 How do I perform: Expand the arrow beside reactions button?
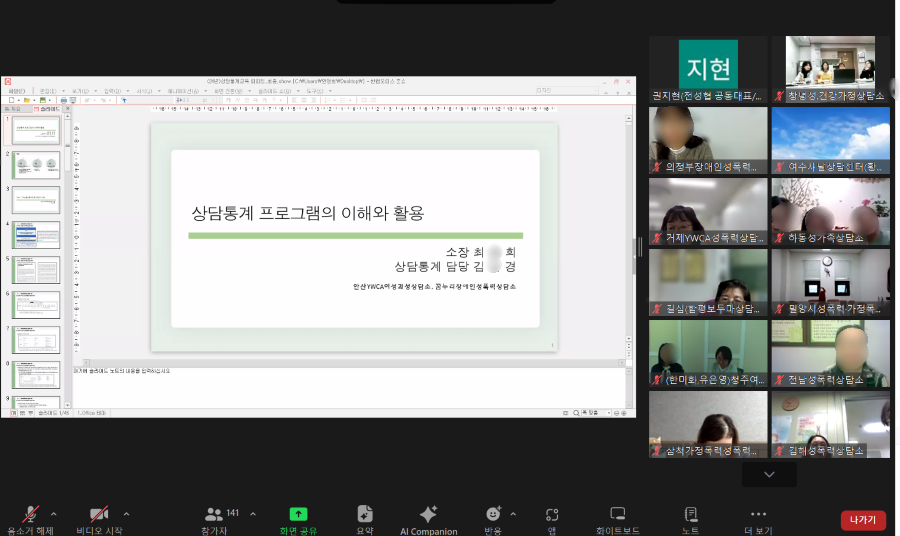(513, 514)
